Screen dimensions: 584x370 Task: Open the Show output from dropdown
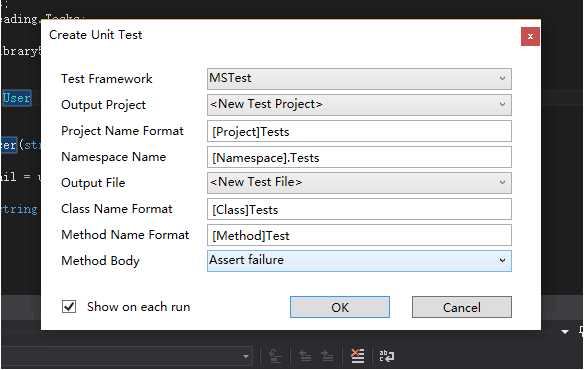[127, 357]
